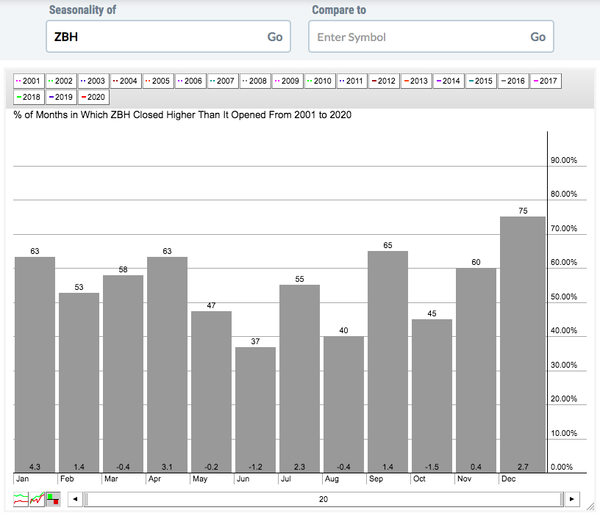
Task: Select the line chart view icon
Action: tap(18, 498)
